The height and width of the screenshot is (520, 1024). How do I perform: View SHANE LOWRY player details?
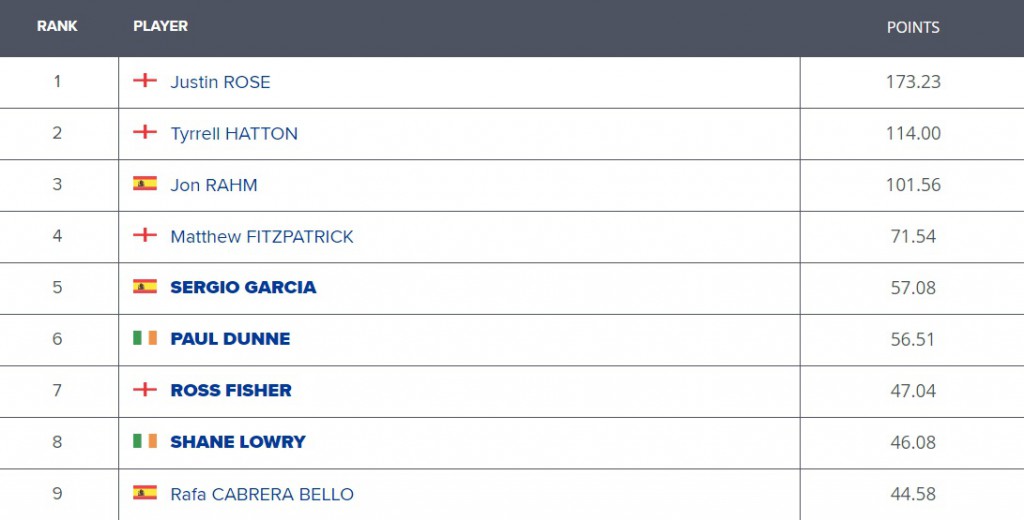238,442
